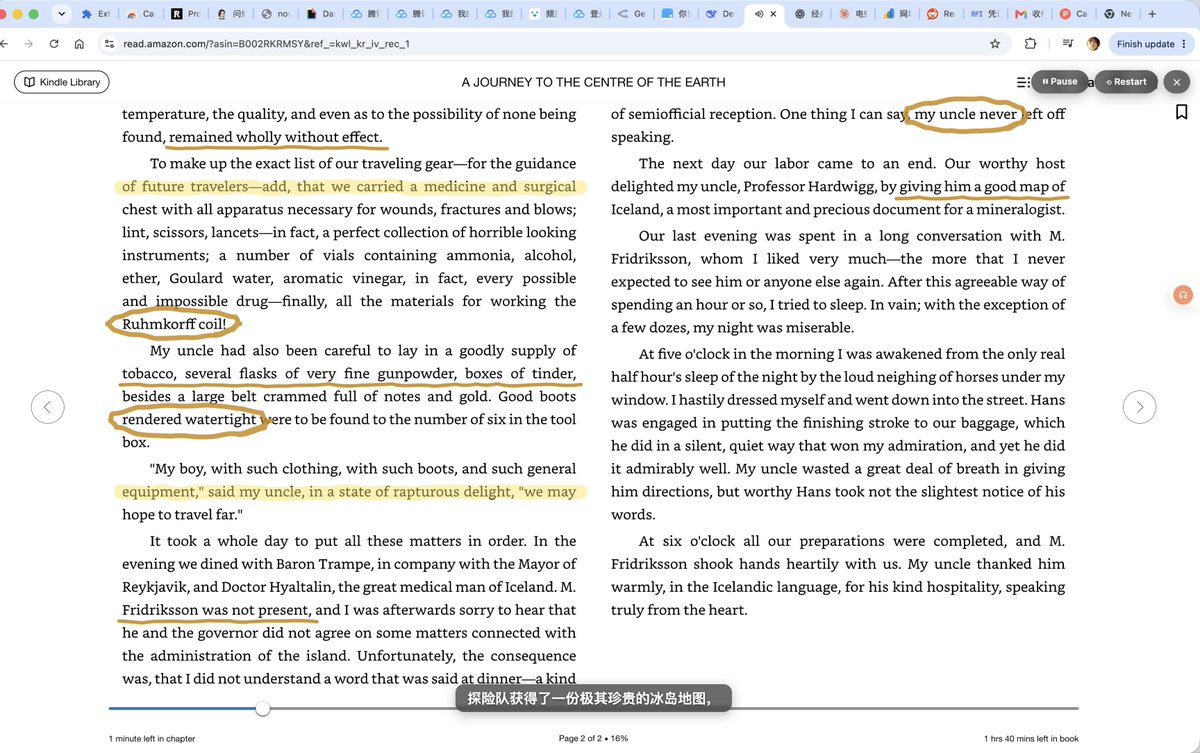Switch to the 'Ne' tab
The image size is (1200, 753).
pyautogui.click(x=1117, y=14)
